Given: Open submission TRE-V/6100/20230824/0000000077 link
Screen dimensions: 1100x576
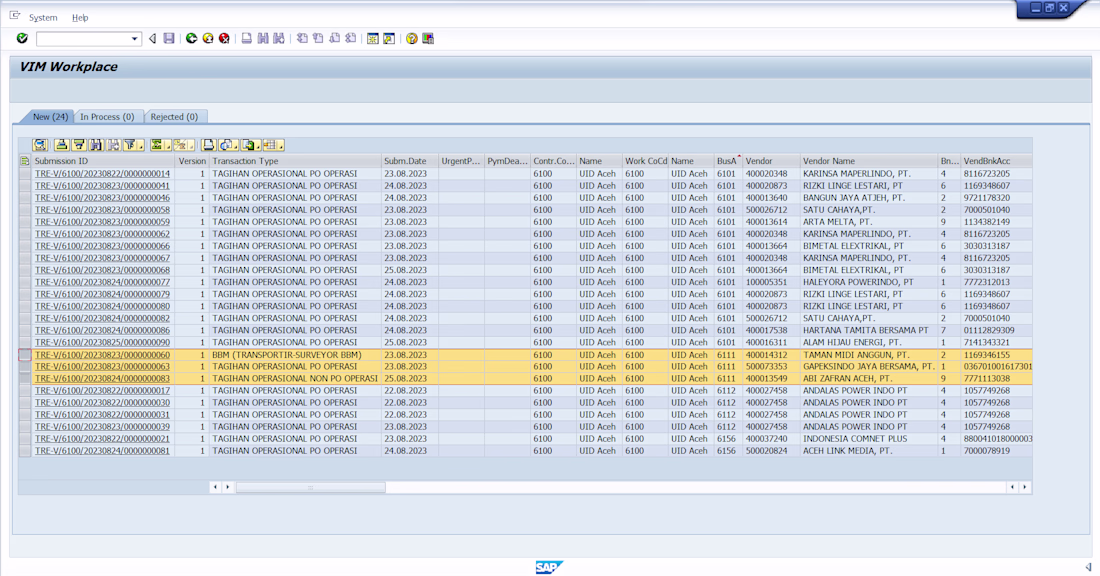Looking at the screenshot, I should 102,282.
